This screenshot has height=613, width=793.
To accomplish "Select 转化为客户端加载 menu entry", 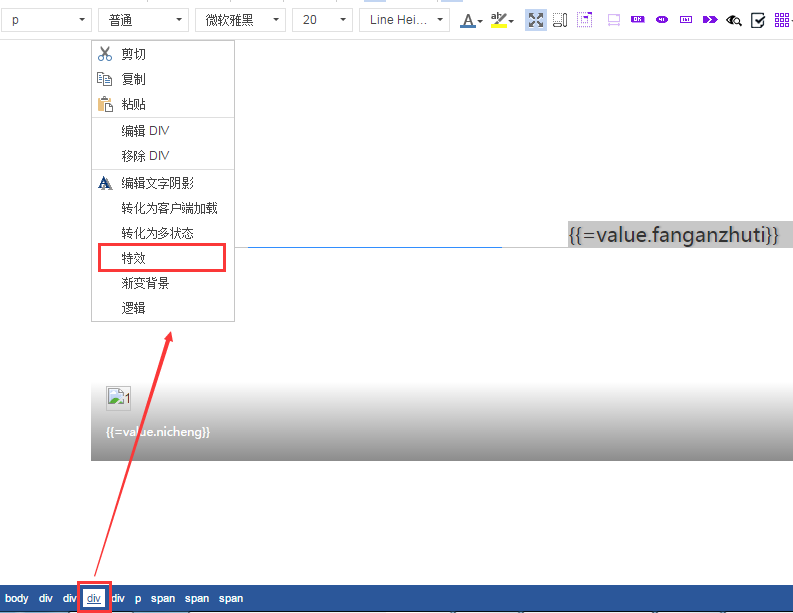I will tap(163, 208).
